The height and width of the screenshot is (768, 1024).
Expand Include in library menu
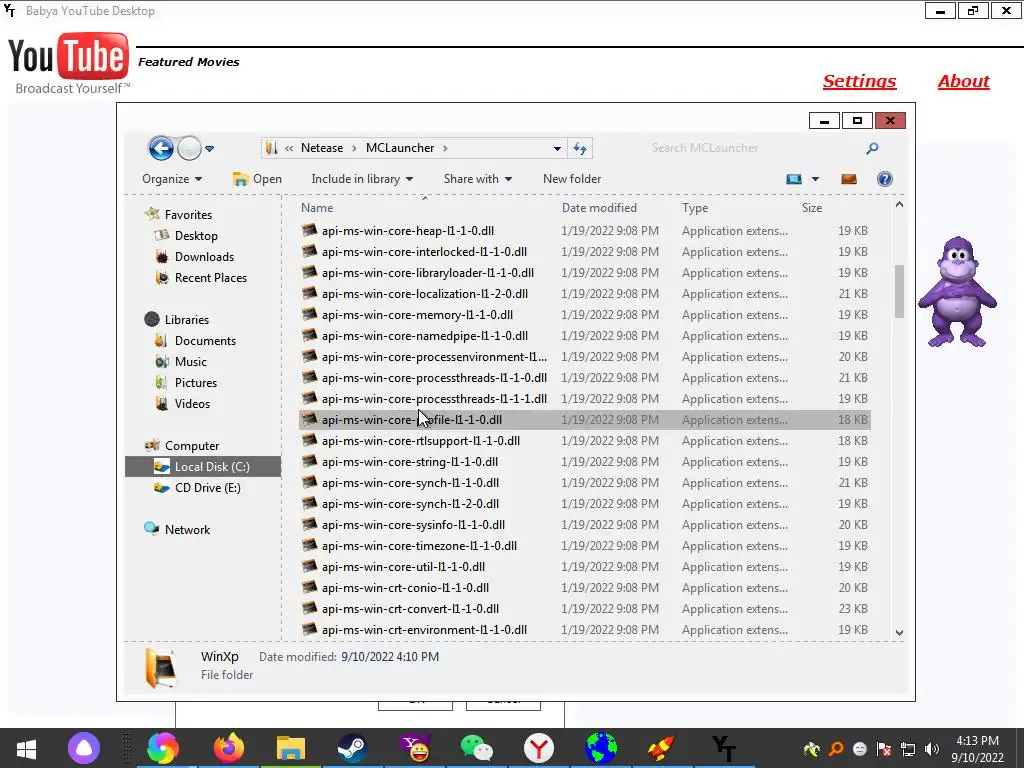point(362,179)
